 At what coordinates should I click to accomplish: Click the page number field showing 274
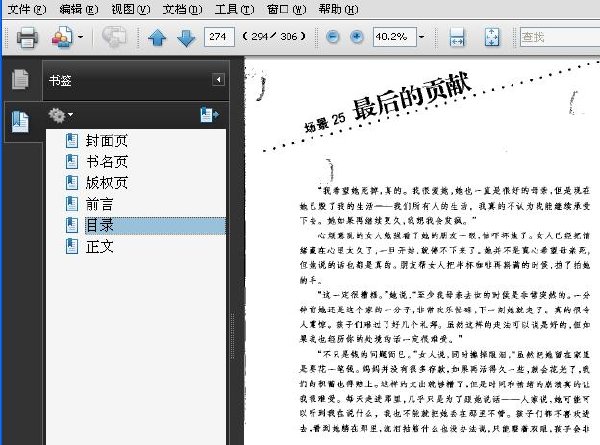(x=219, y=37)
